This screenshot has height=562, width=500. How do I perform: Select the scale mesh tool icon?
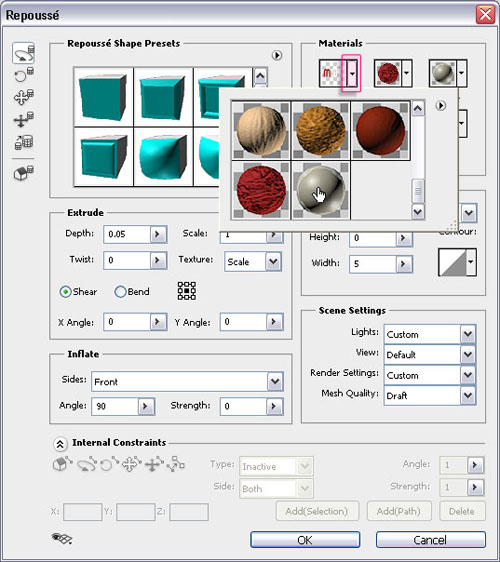24,142
